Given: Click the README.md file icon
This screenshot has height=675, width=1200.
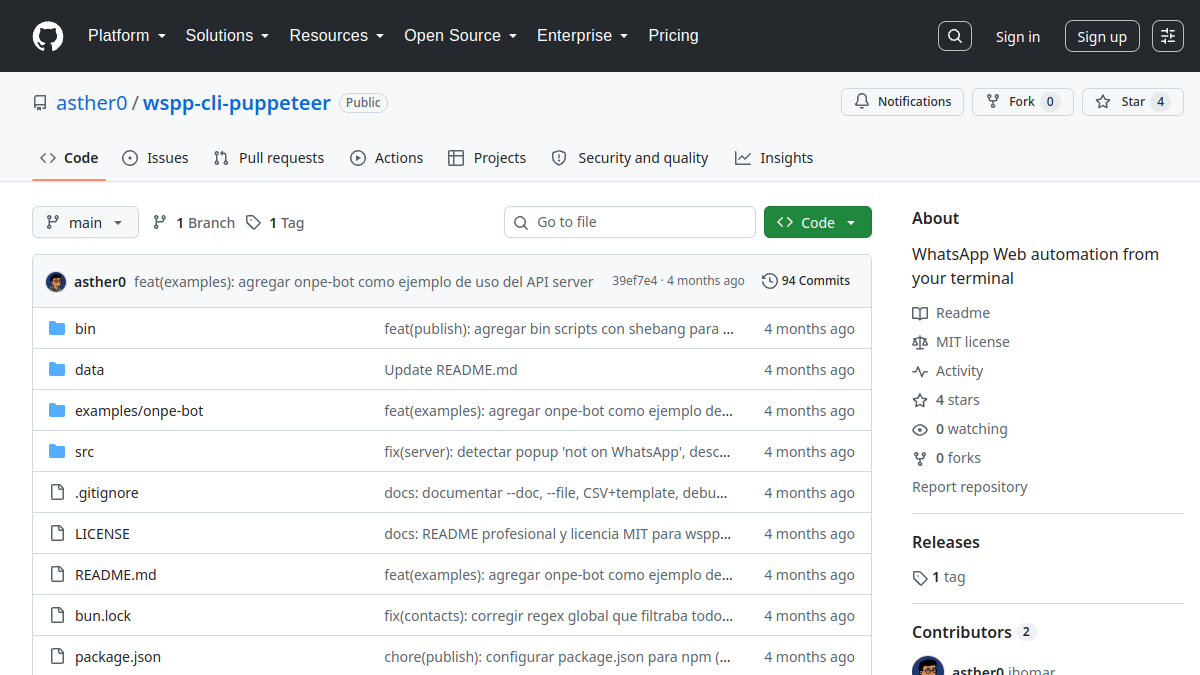Looking at the screenshot, I should (57, 574).
